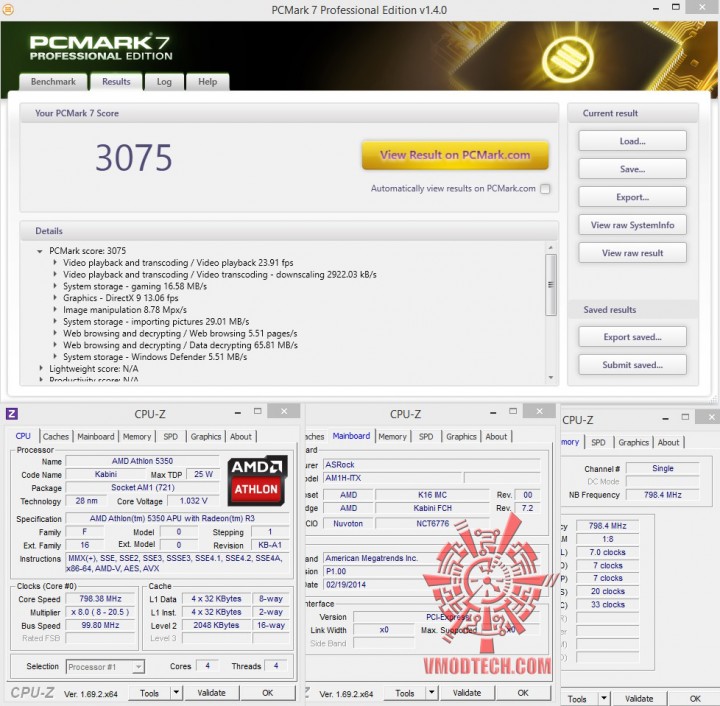Click the Save... button
720x706 pixels.
(x=632, y=169)
